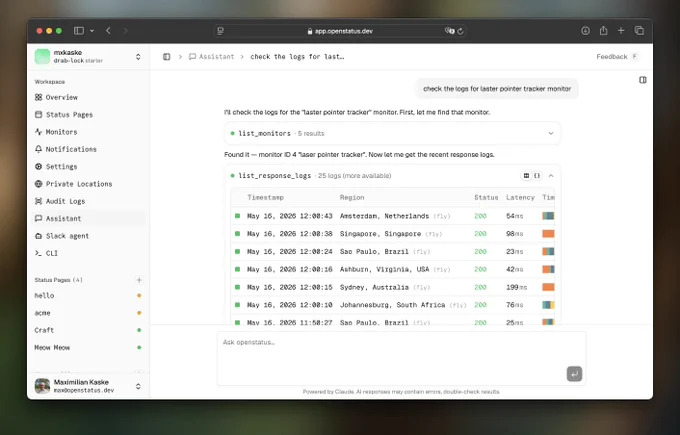Open Status Pages in sidebar

pos(88,114)
